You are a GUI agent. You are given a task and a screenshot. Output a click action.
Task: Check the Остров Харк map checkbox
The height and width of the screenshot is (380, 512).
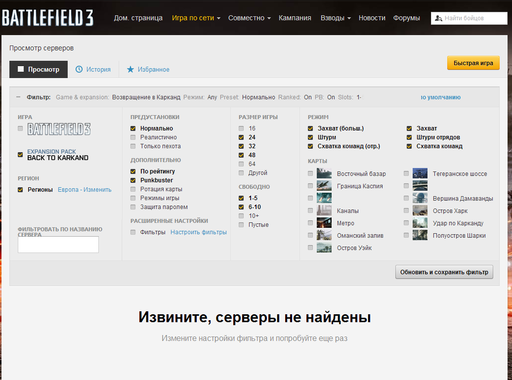[406, 210]
